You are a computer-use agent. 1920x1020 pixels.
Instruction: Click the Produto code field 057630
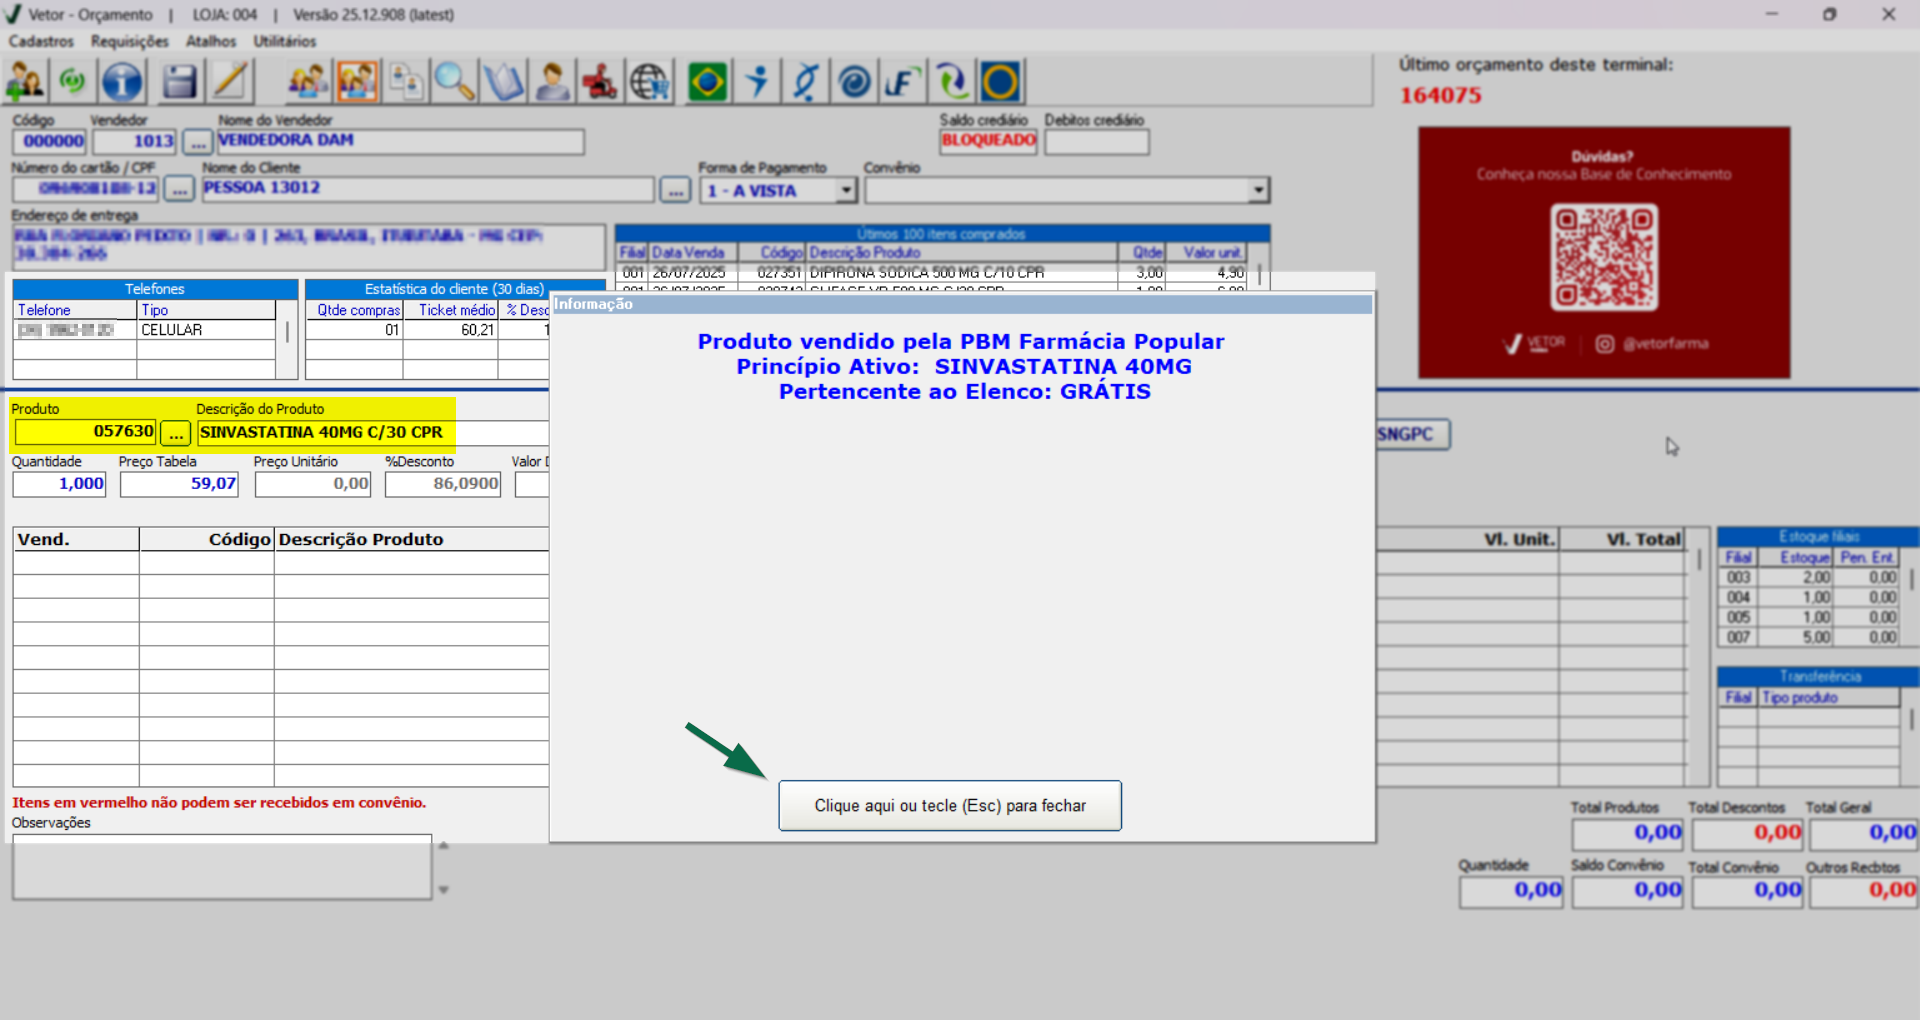coord(85,432)
